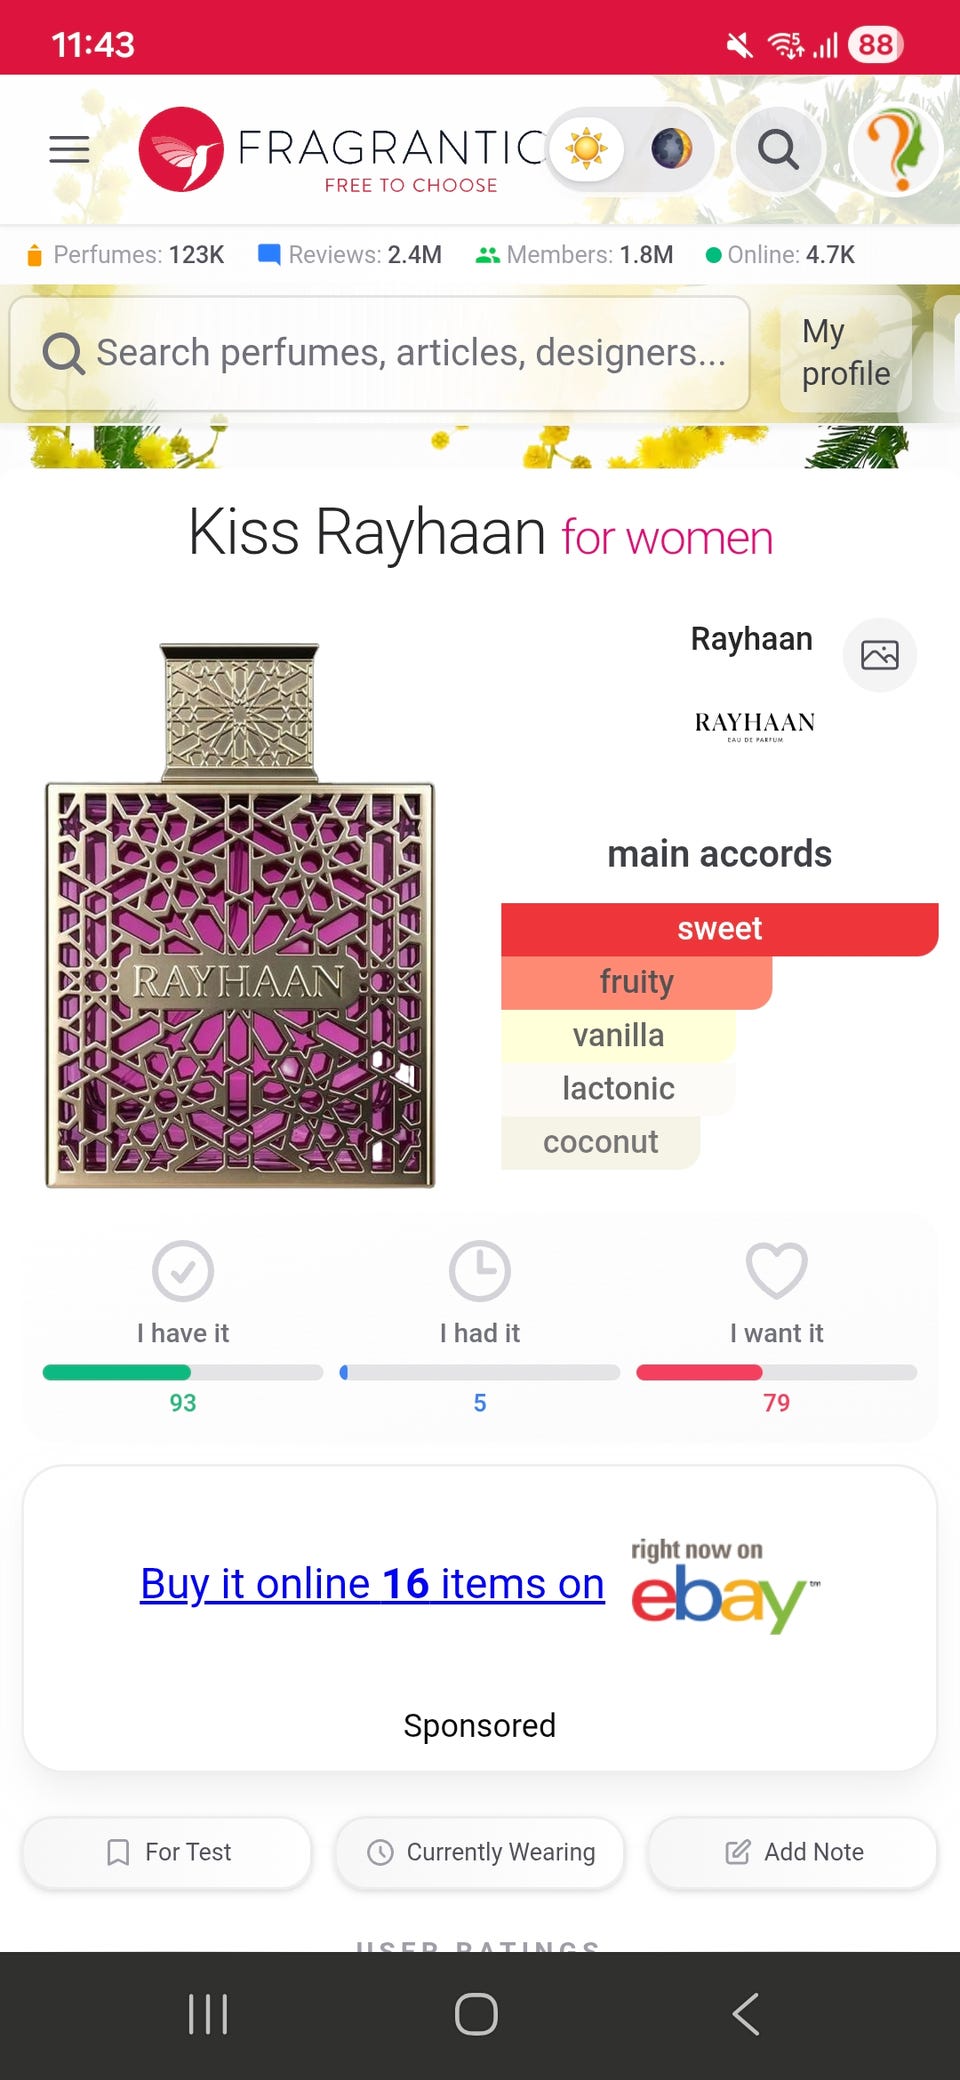Switch to light theme sun icon
This screenshot has width=960, height=2080.
pos(587,149)
